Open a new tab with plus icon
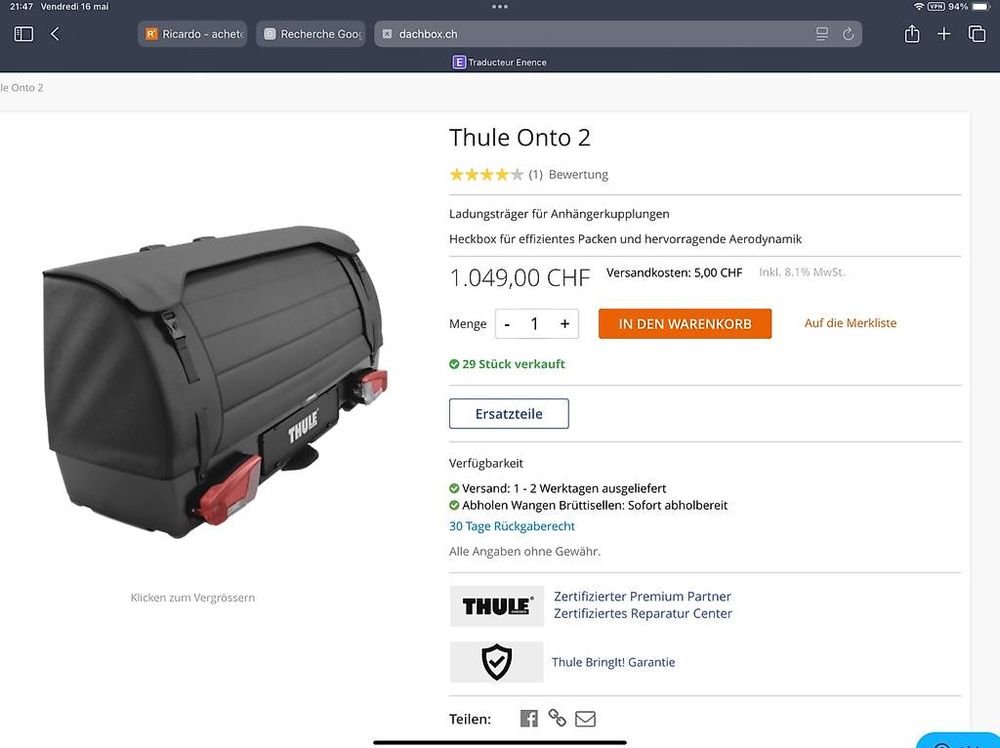 944,34
